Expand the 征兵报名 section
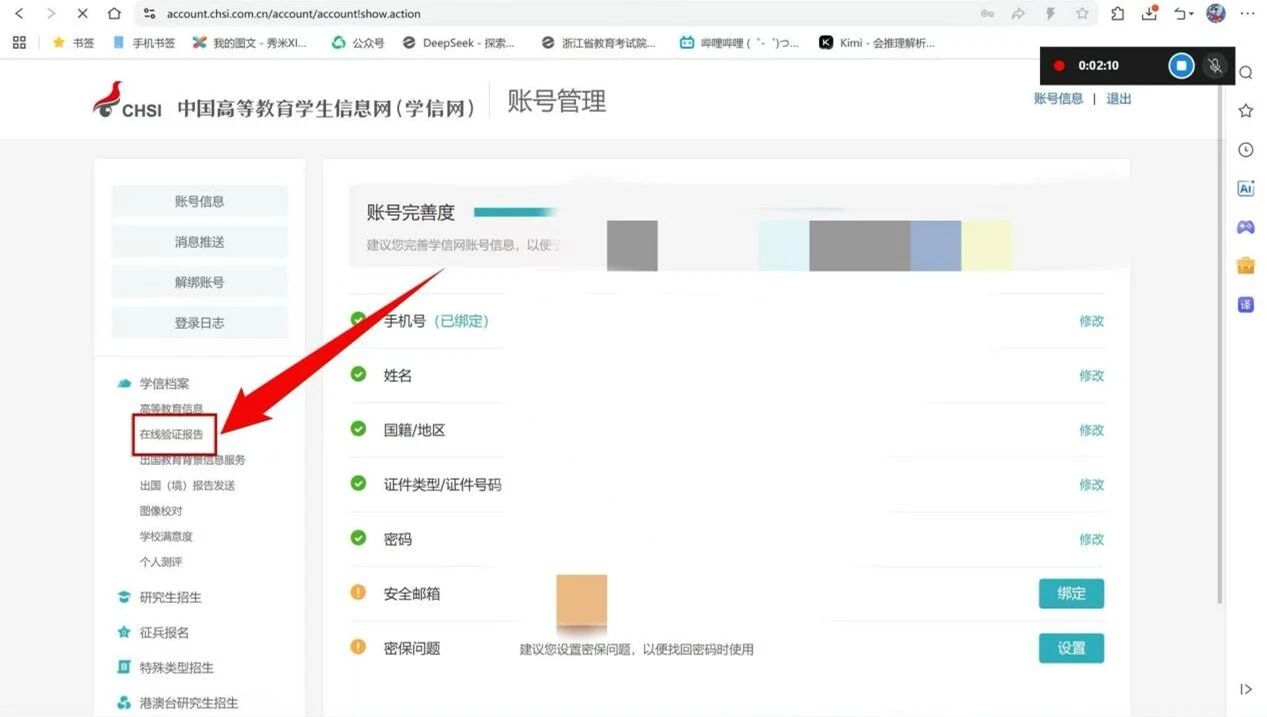Screen dimensions: 1267x717 tap(164, 632)
